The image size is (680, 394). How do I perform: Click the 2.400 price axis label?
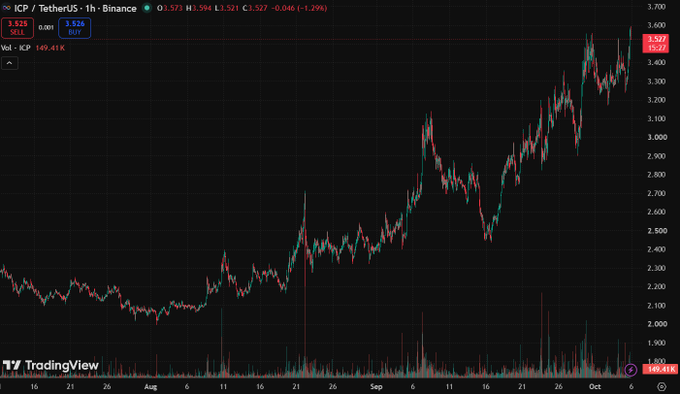(657, 250)
